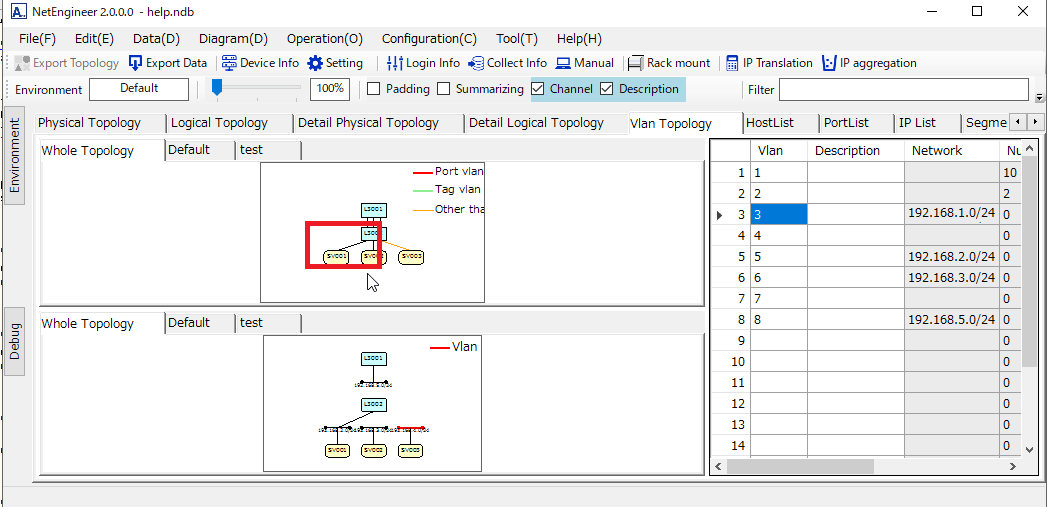
Task: Click the Collect Info icon
Action: (x=476, y=63)
